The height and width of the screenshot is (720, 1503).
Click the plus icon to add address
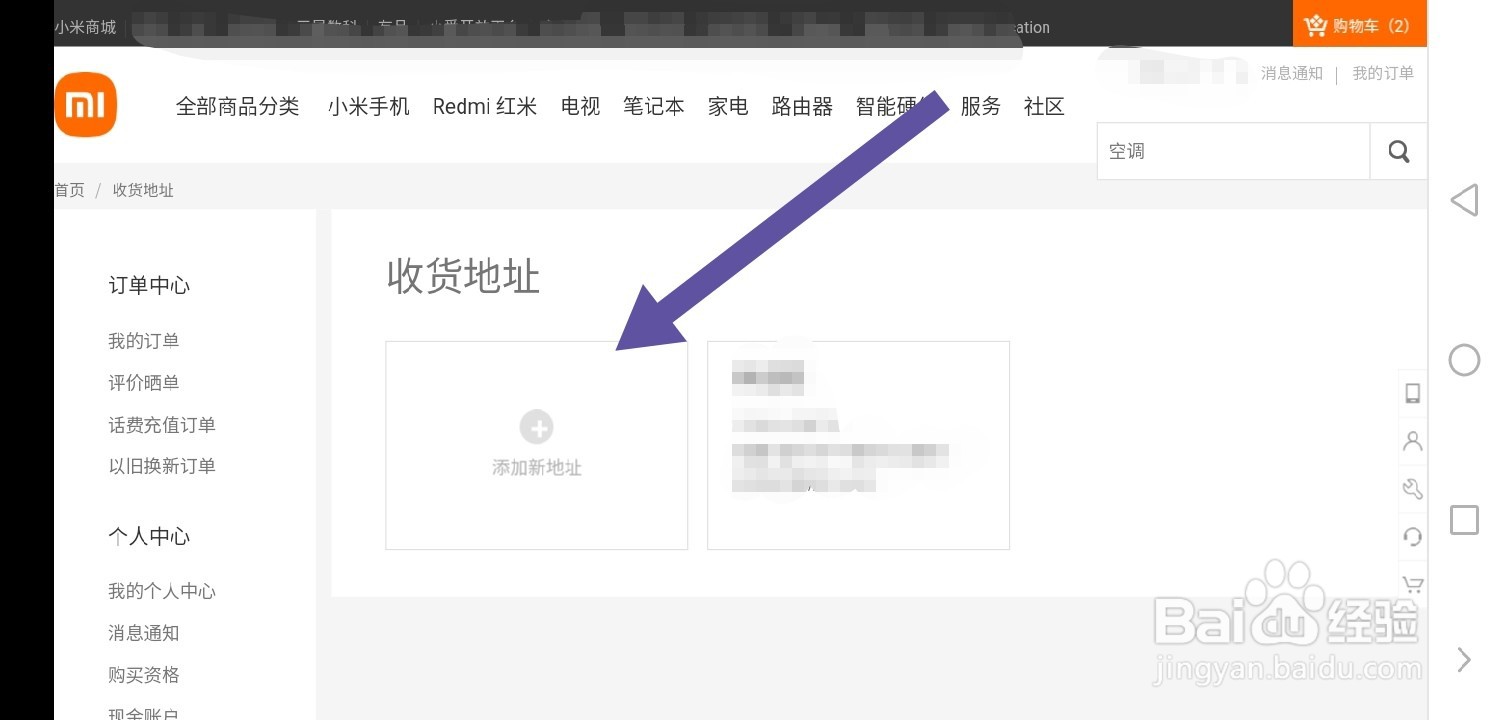[x=537, y=428]
